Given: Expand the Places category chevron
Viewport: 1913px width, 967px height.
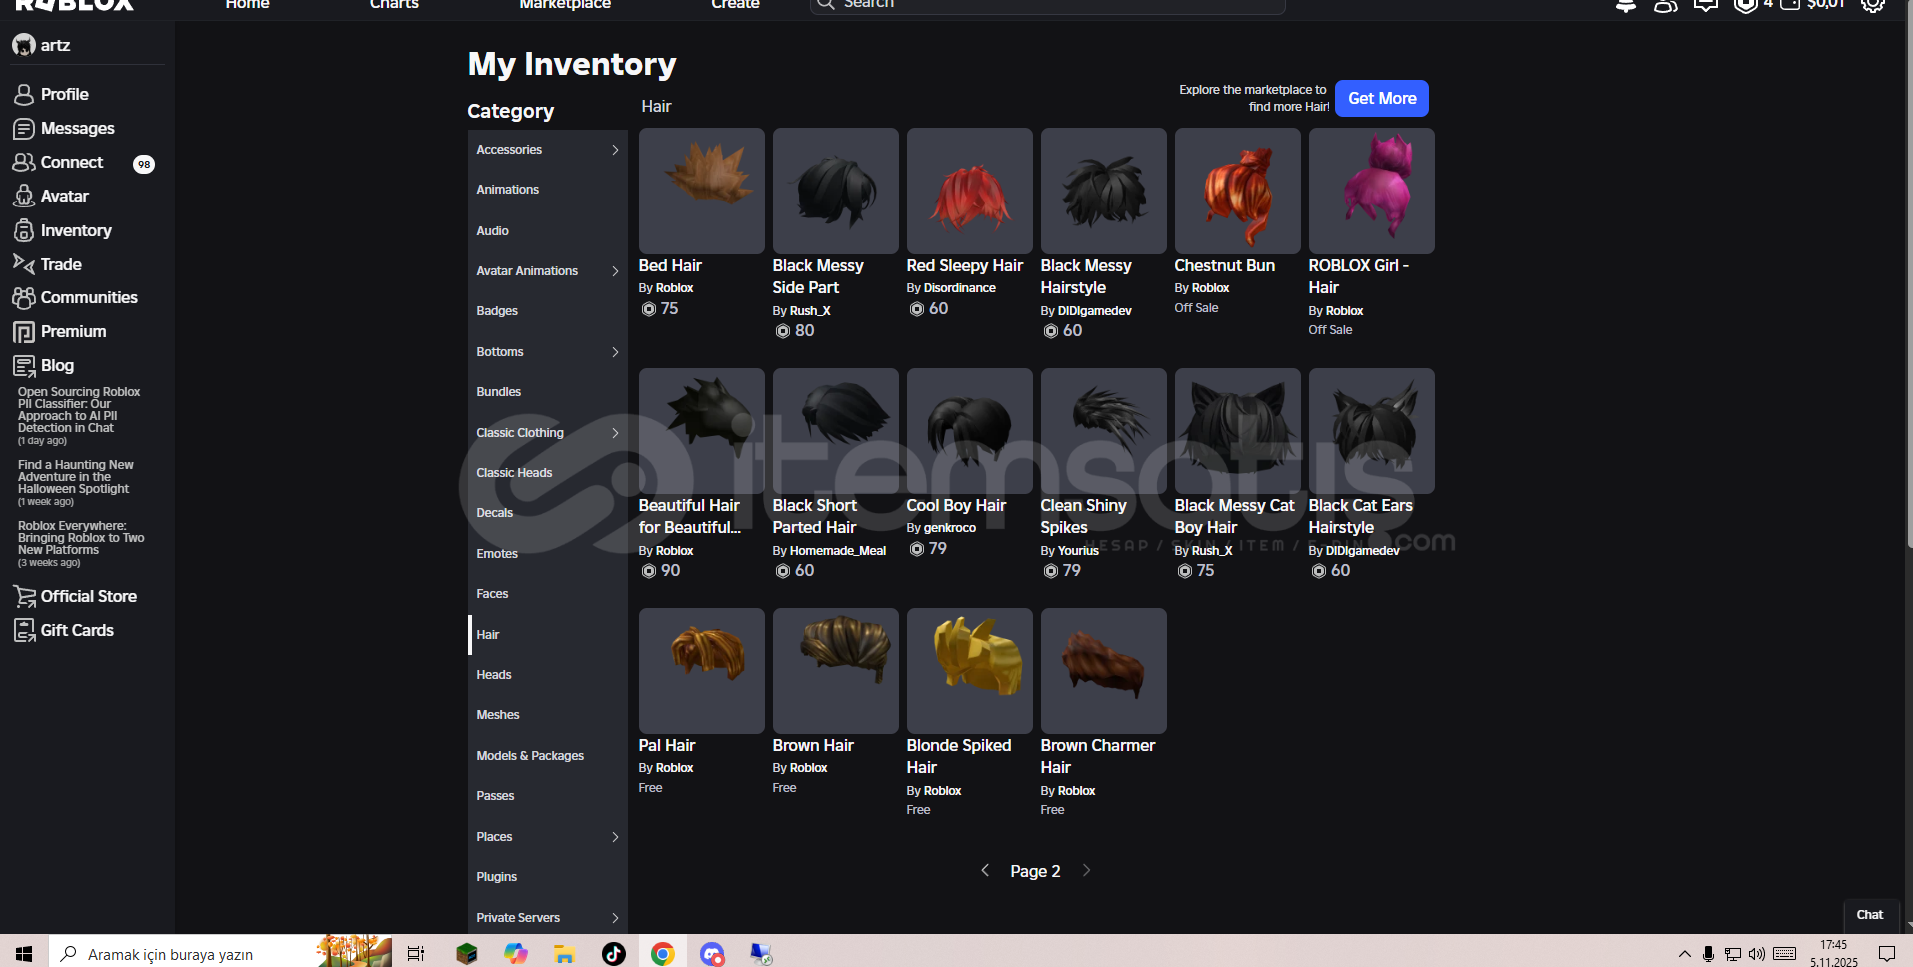Looking at the screenshot, I should pos(615,837).
